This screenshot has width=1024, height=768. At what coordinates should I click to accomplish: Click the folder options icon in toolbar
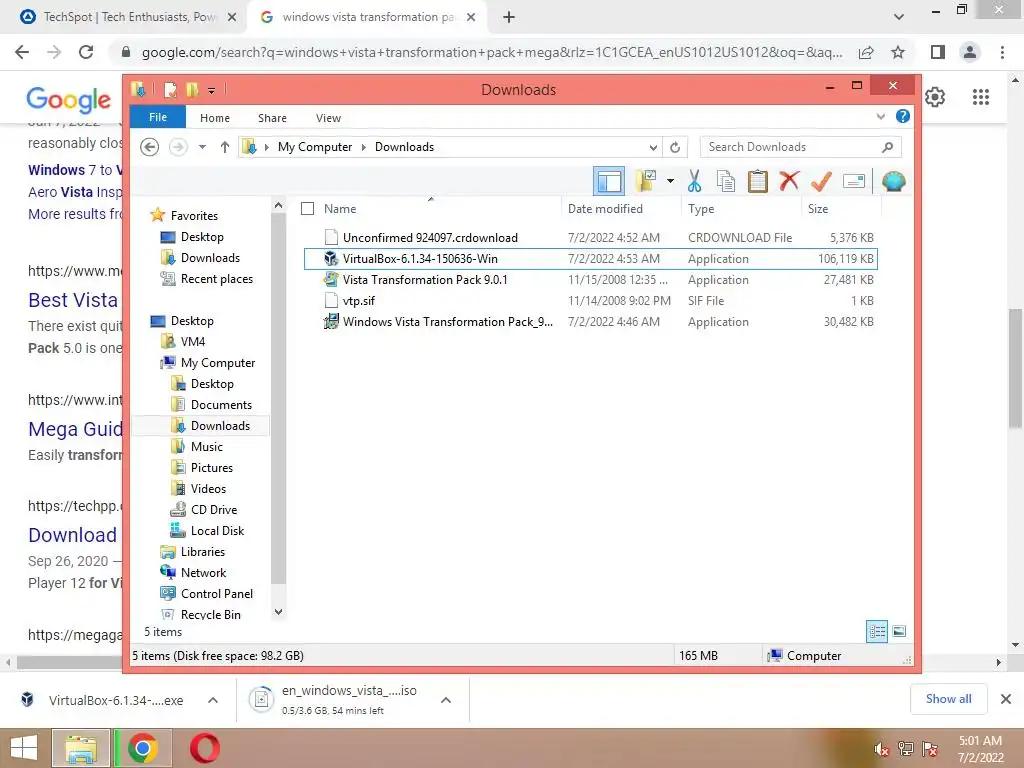[646, 181]
